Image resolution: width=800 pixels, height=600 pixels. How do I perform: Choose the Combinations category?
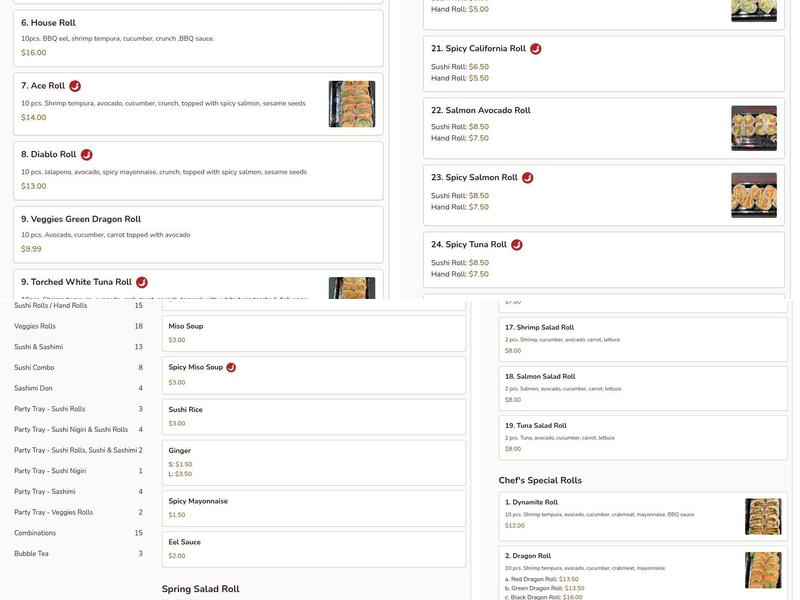35,533
